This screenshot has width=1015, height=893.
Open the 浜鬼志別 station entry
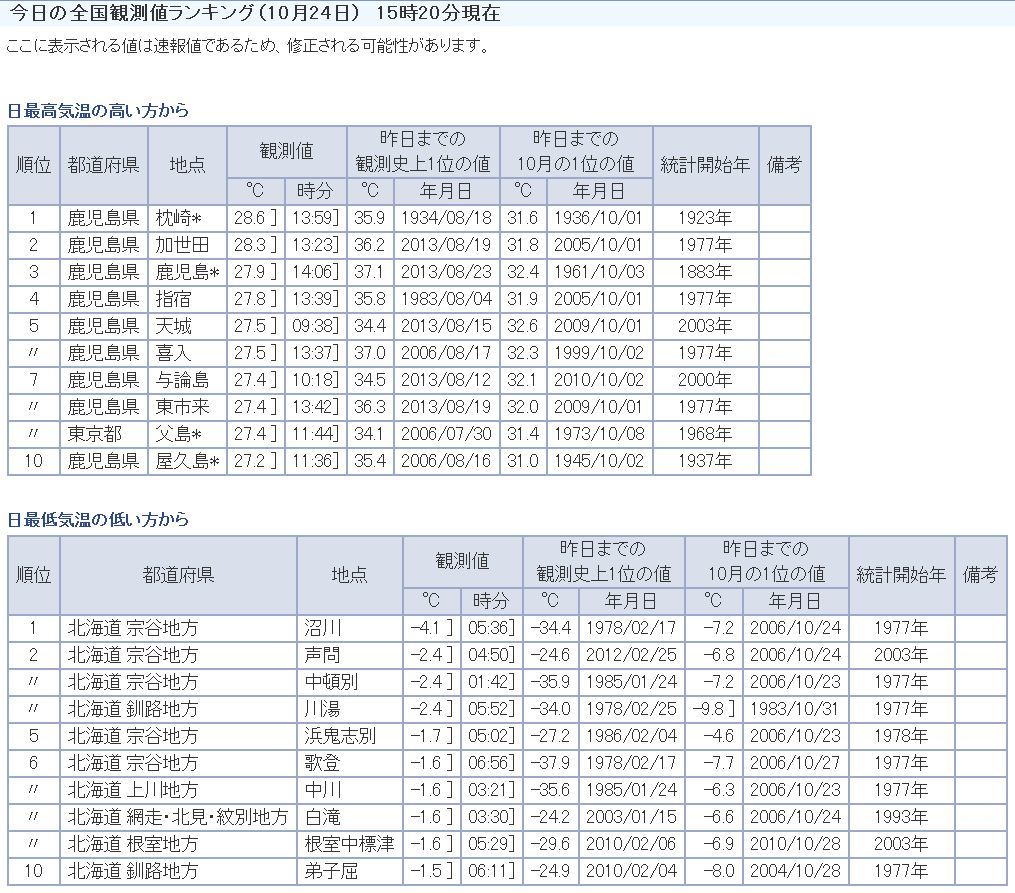click(x=341, y=736)
